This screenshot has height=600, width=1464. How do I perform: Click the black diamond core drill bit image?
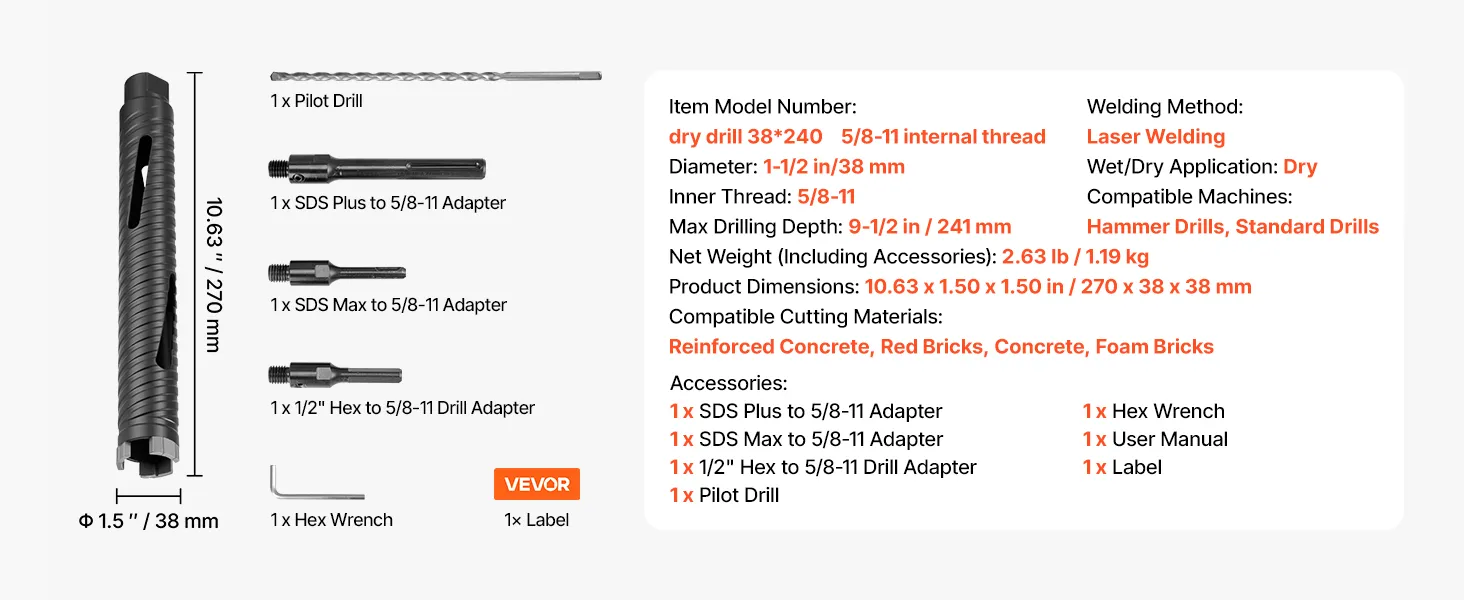(x=148, y=275)
